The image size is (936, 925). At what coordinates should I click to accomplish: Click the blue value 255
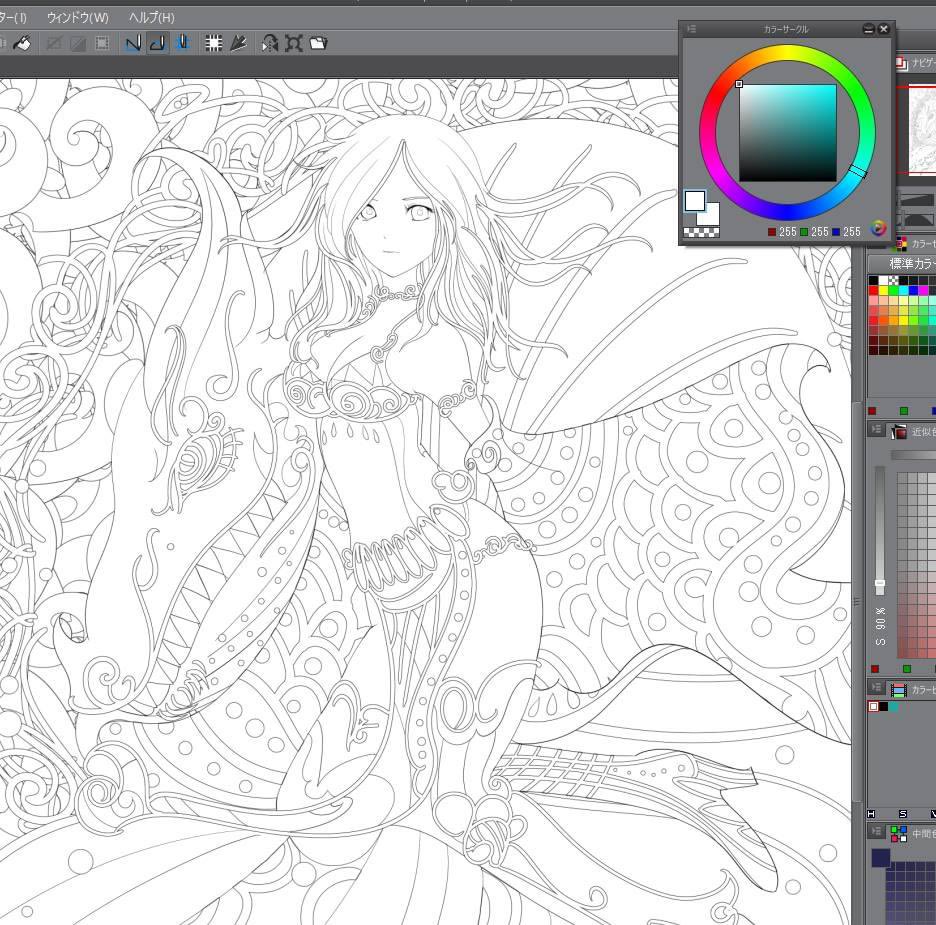click(852, 232)
